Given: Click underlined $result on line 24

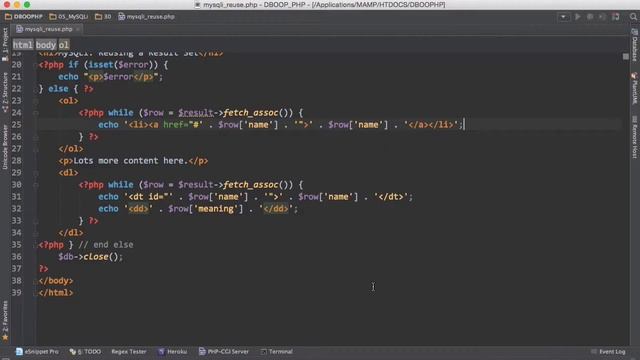Looking at the screenshot, I should (196, 112).
